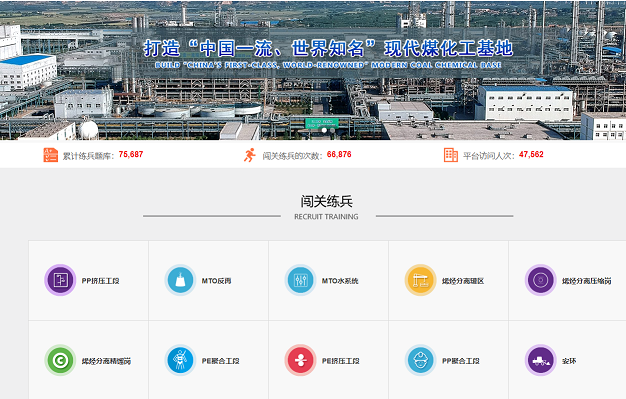The height and width of the screenshot is (399, 626).
Task: Click the orange 累计练兵题库 checklist icon
Action: (x=51, y=155)
